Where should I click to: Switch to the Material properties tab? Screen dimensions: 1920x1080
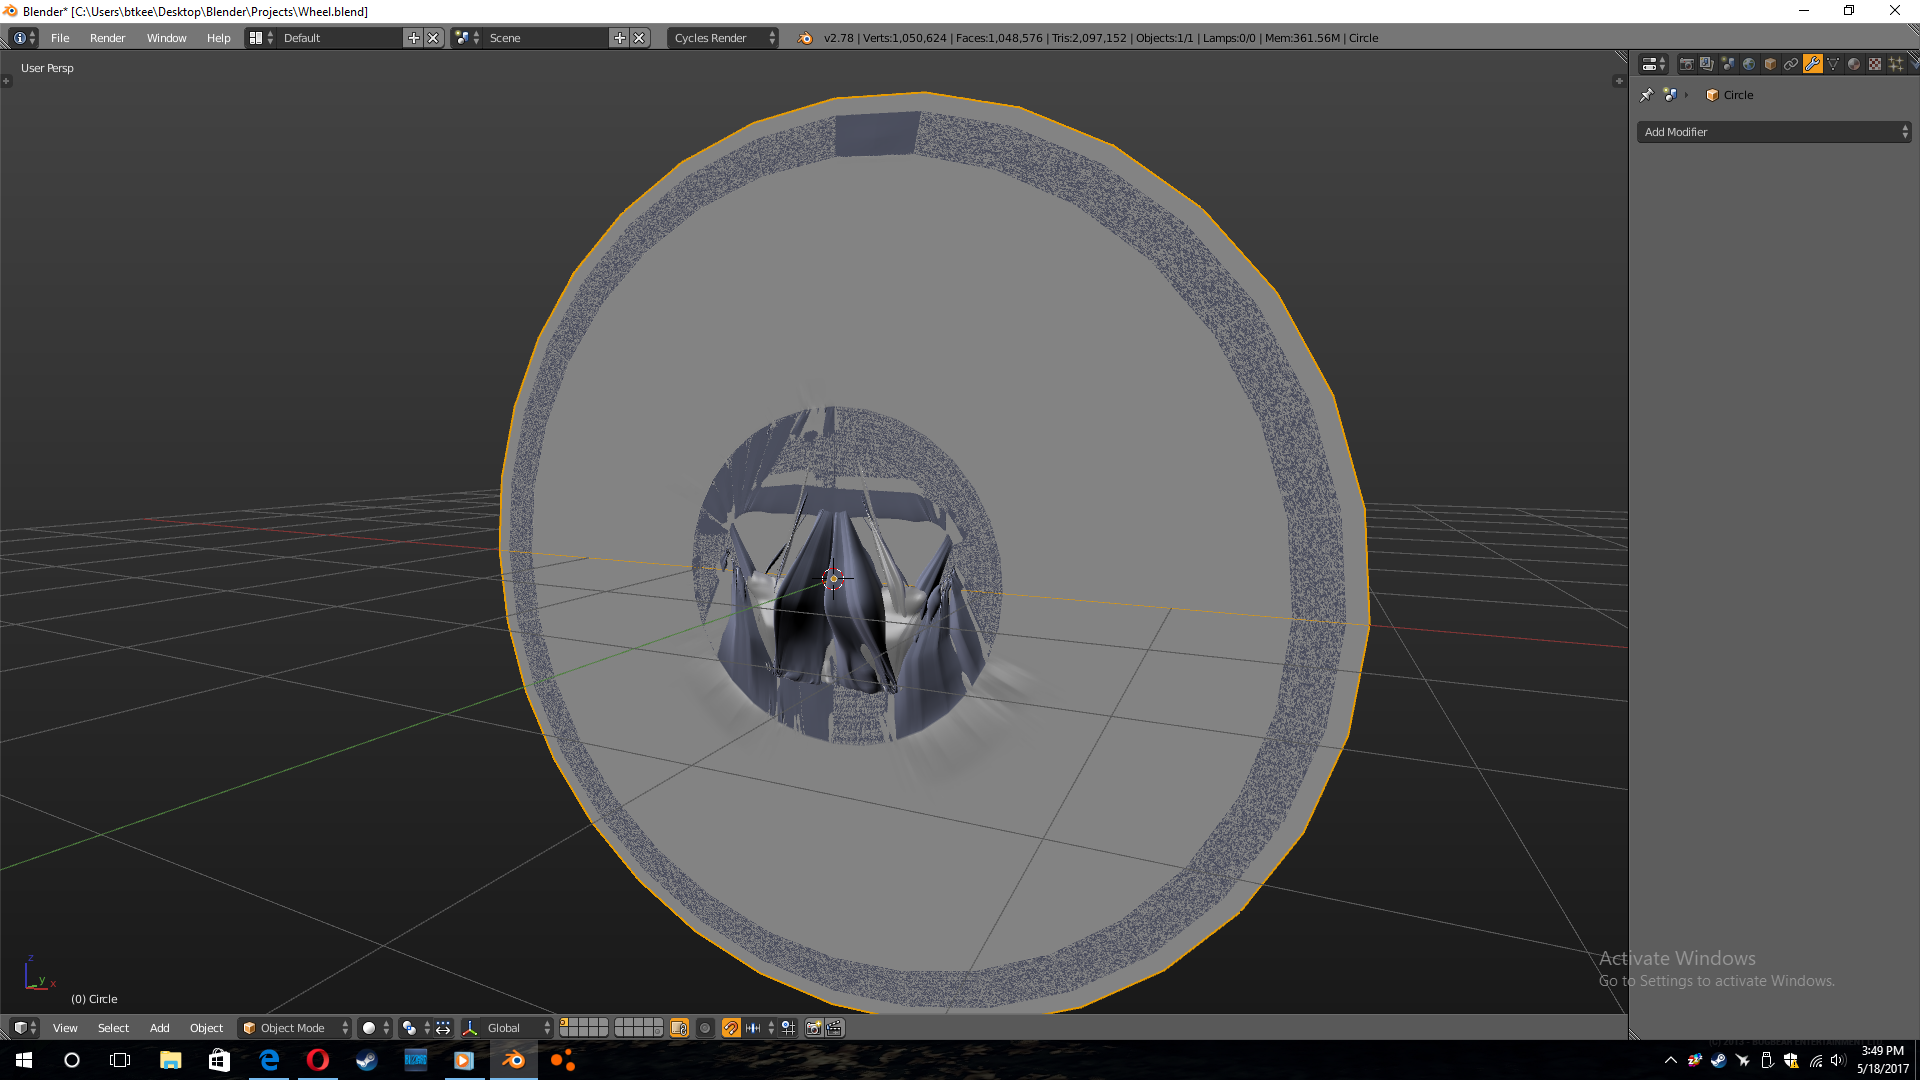[x=1854, y=64]
